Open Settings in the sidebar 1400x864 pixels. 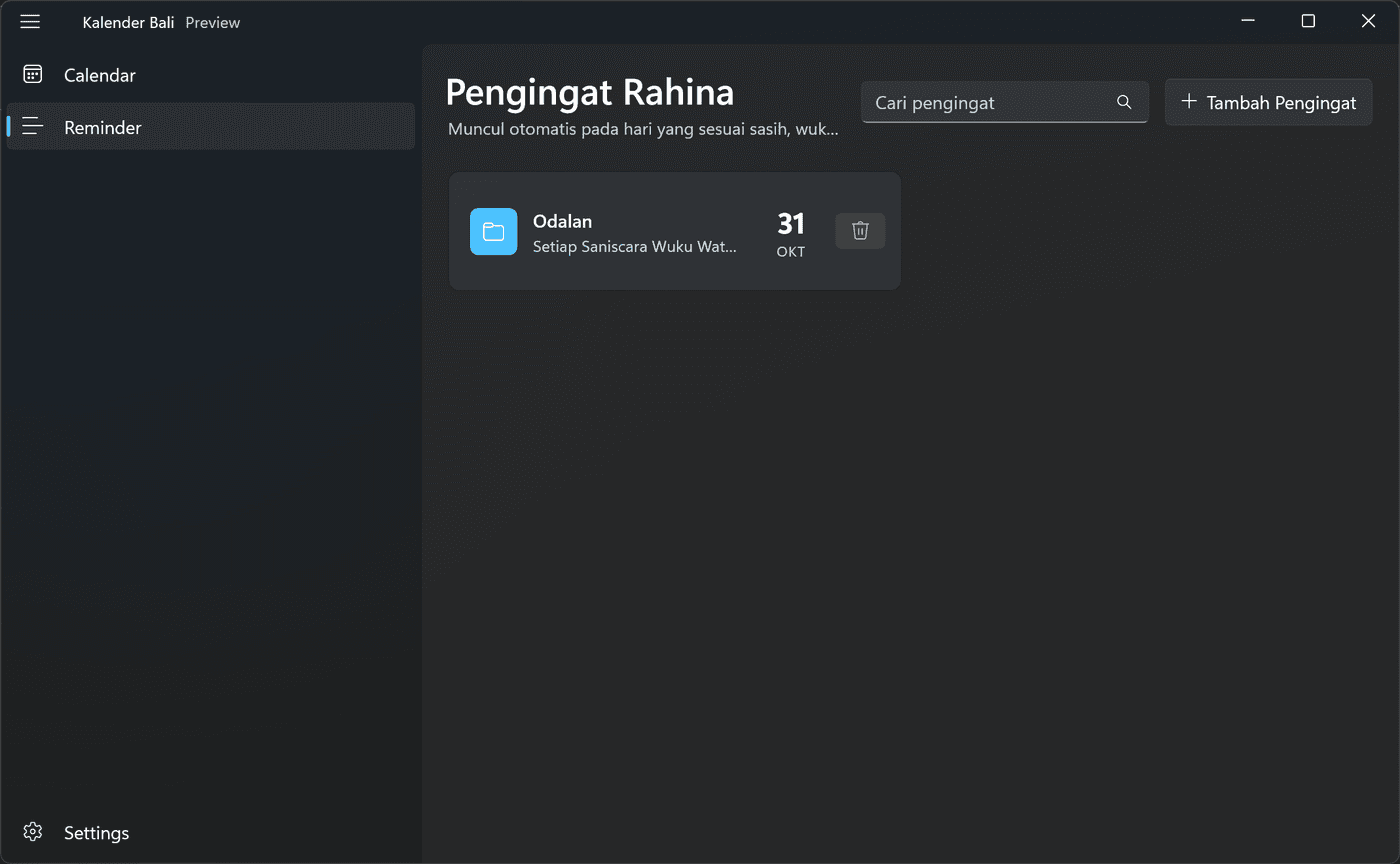pos(211,832)
